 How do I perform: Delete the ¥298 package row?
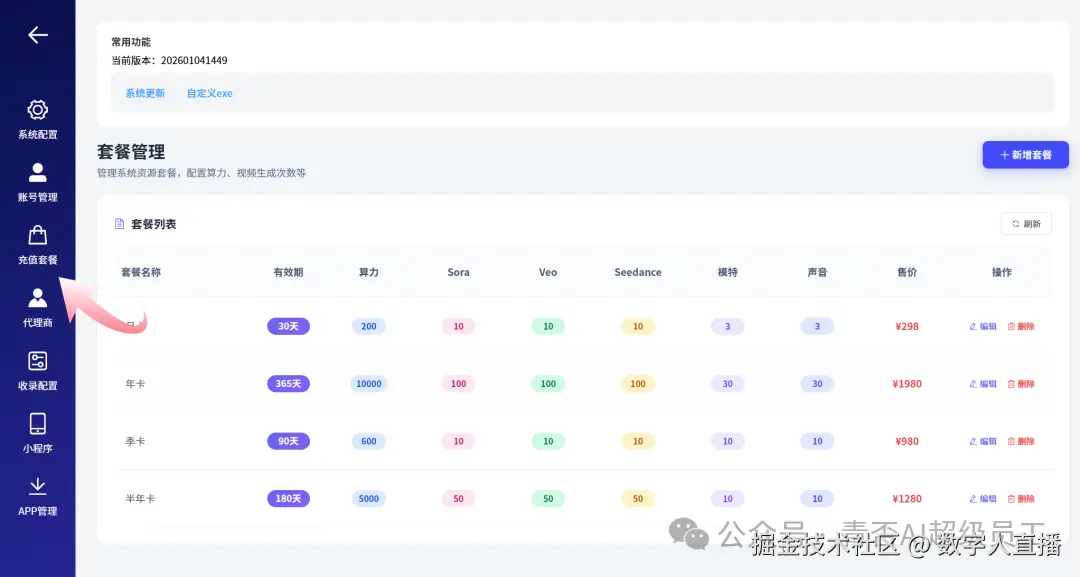click(x=1021, y=326)
